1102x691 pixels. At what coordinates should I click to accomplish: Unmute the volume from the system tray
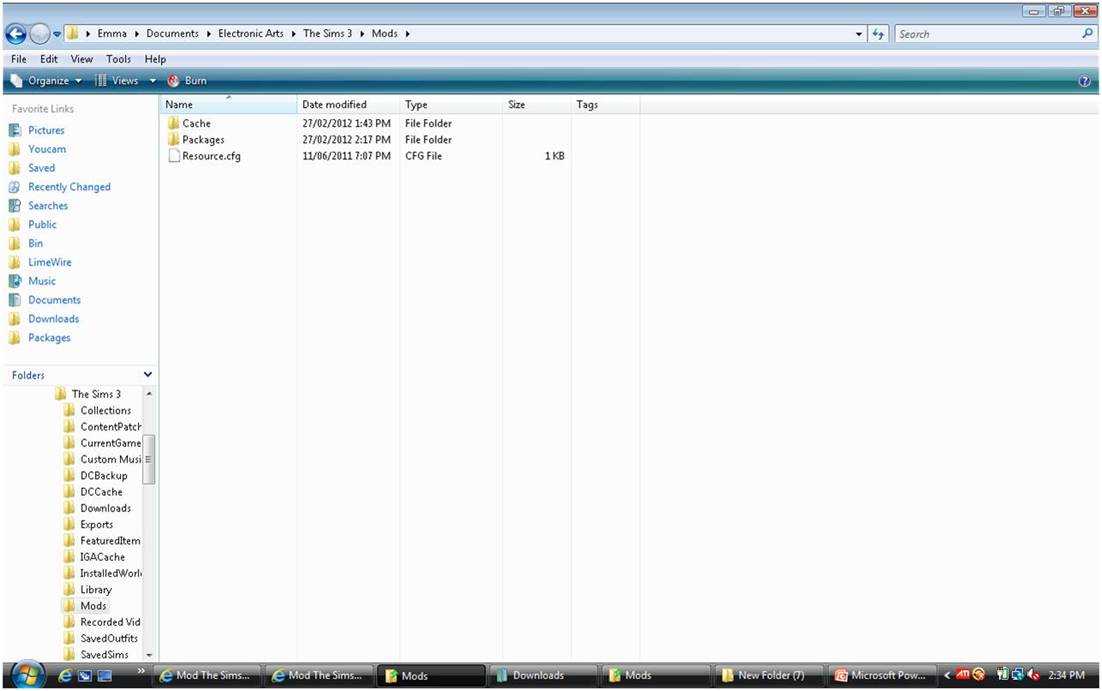pyautogui.click(x=1032, y=675)
